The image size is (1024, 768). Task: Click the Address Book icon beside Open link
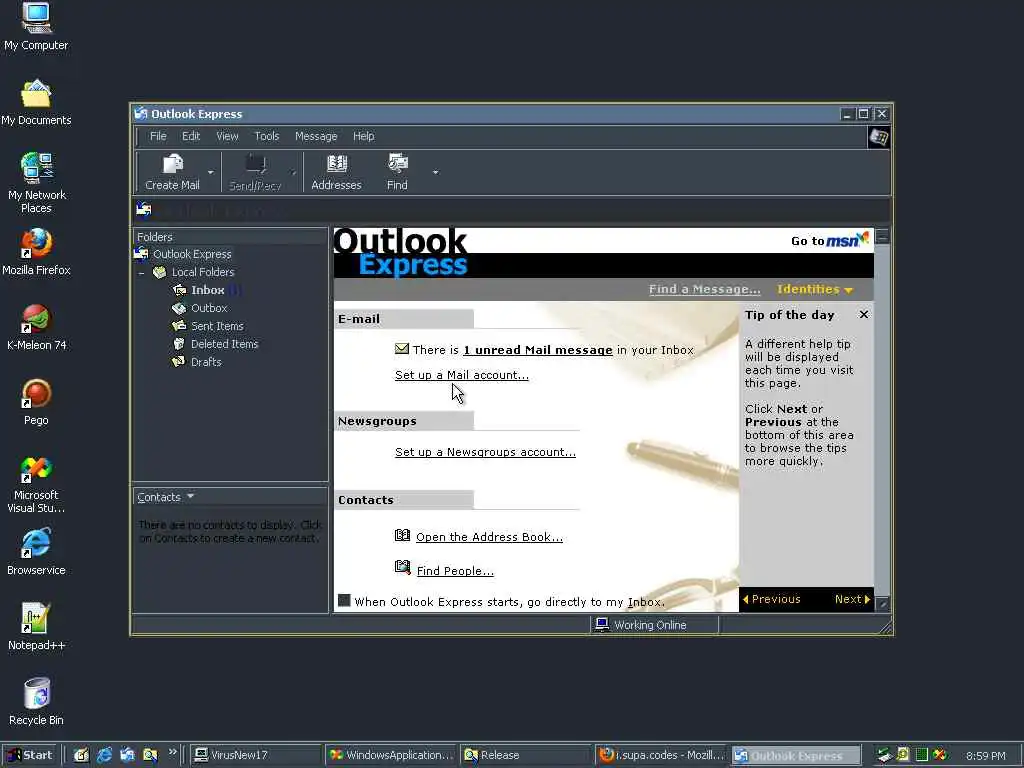click(402, 536)
